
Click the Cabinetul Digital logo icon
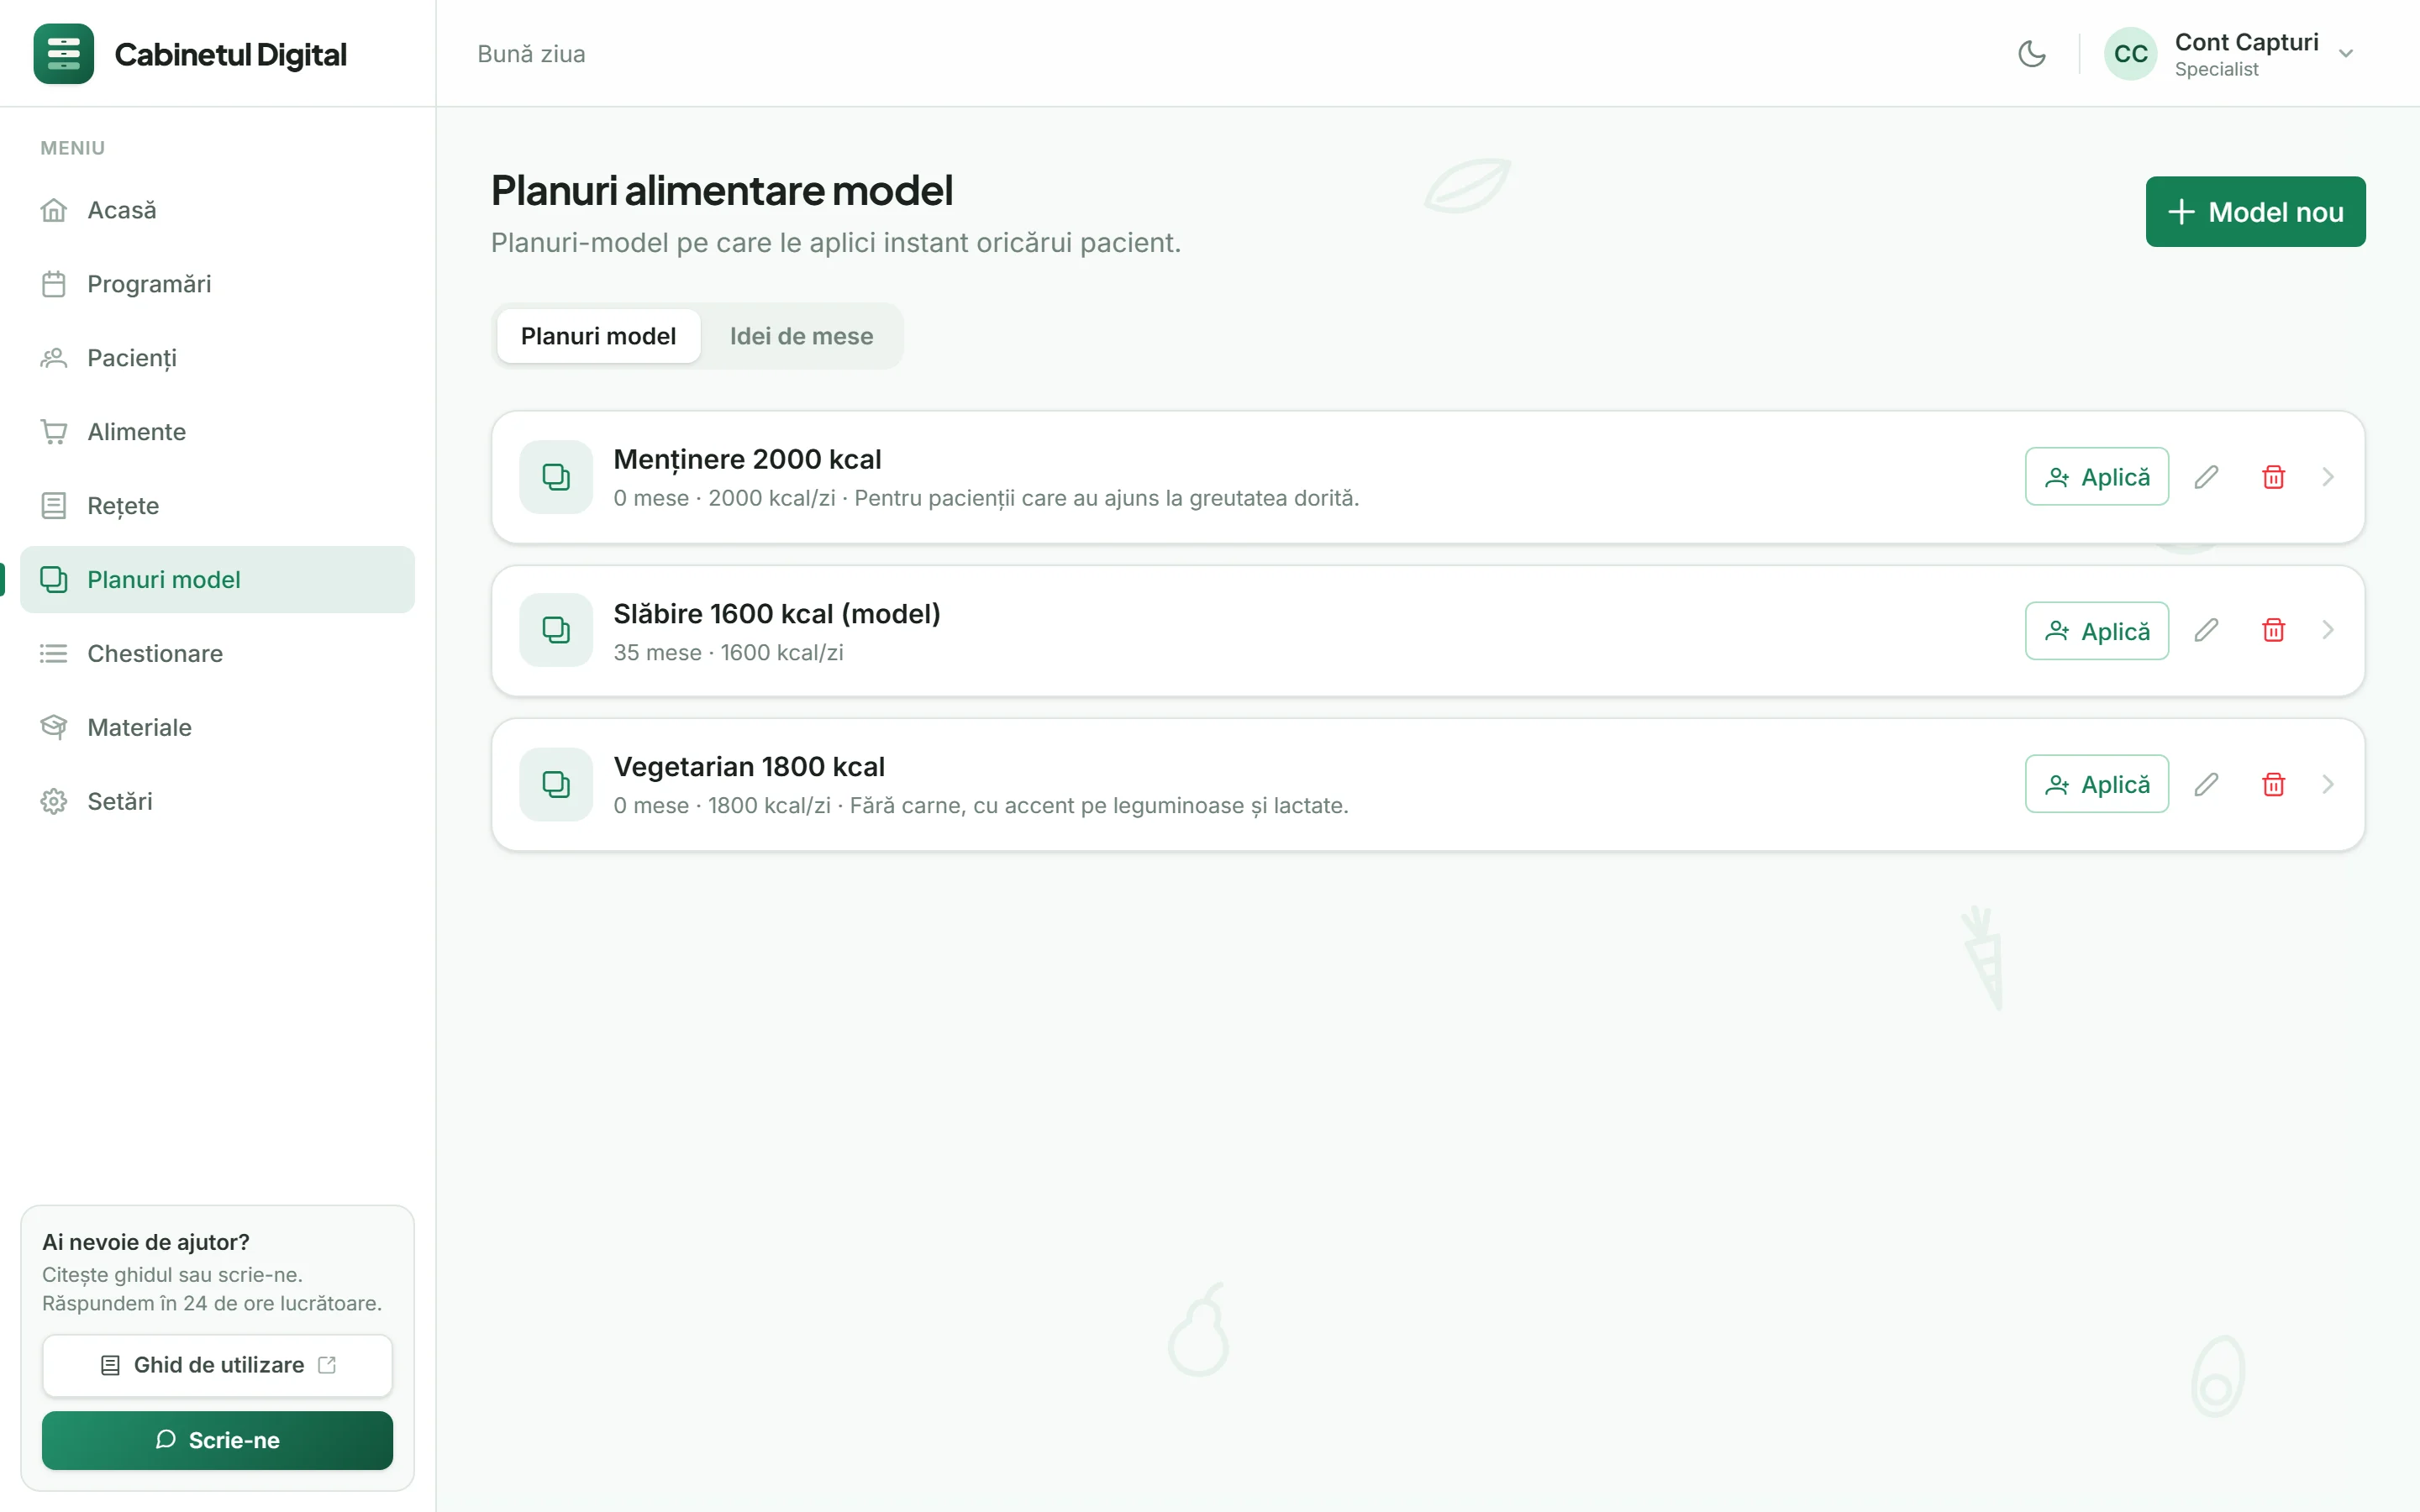point(64,54)
